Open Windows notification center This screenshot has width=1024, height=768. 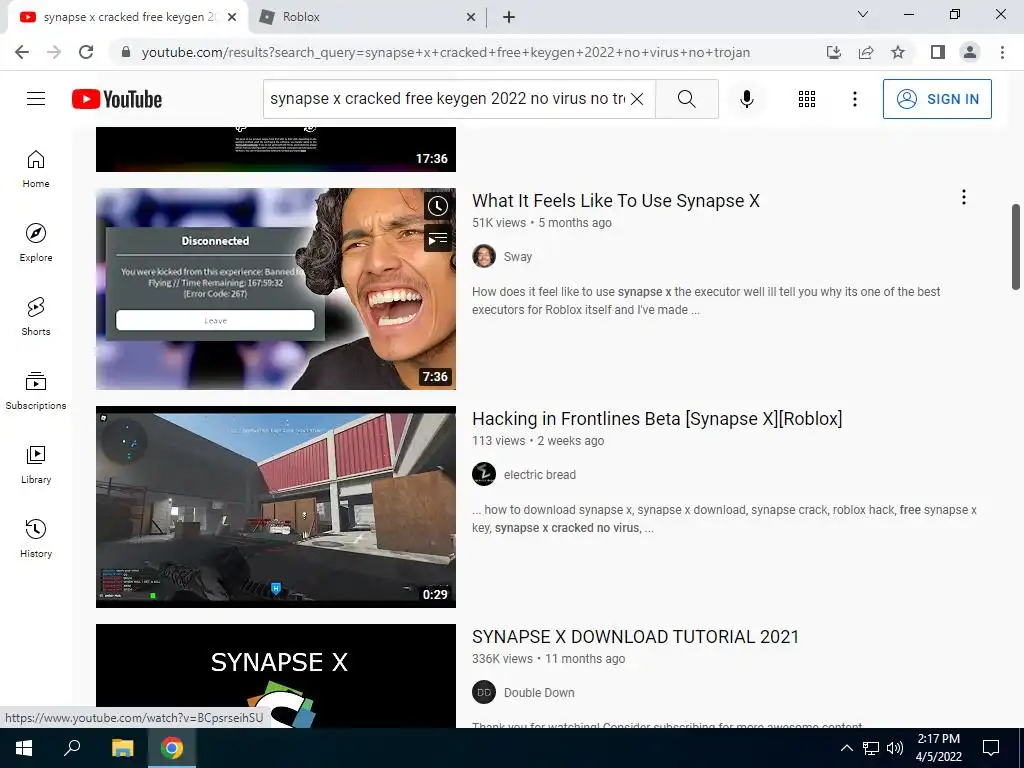991,748
